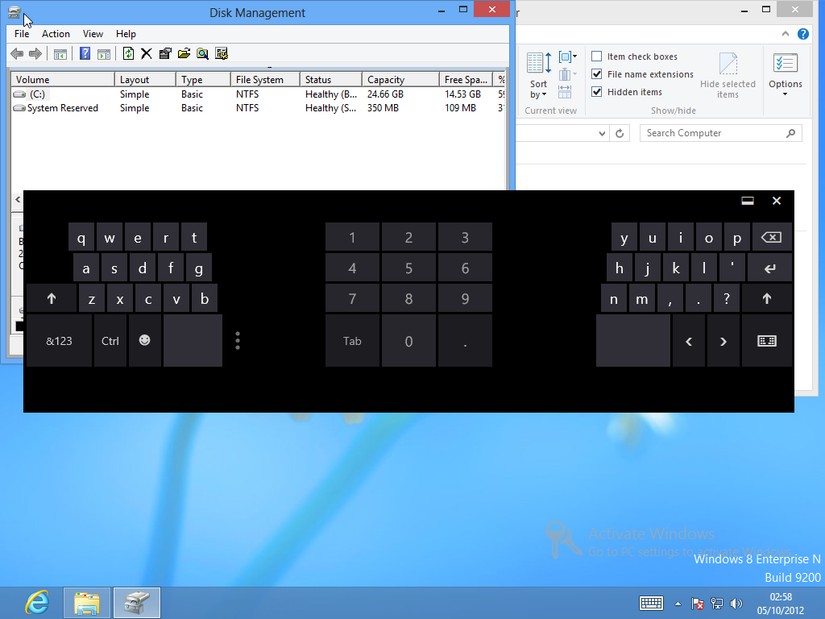
Task: Tap the left Shift key next to z
Action: click(x=52, y=299)
